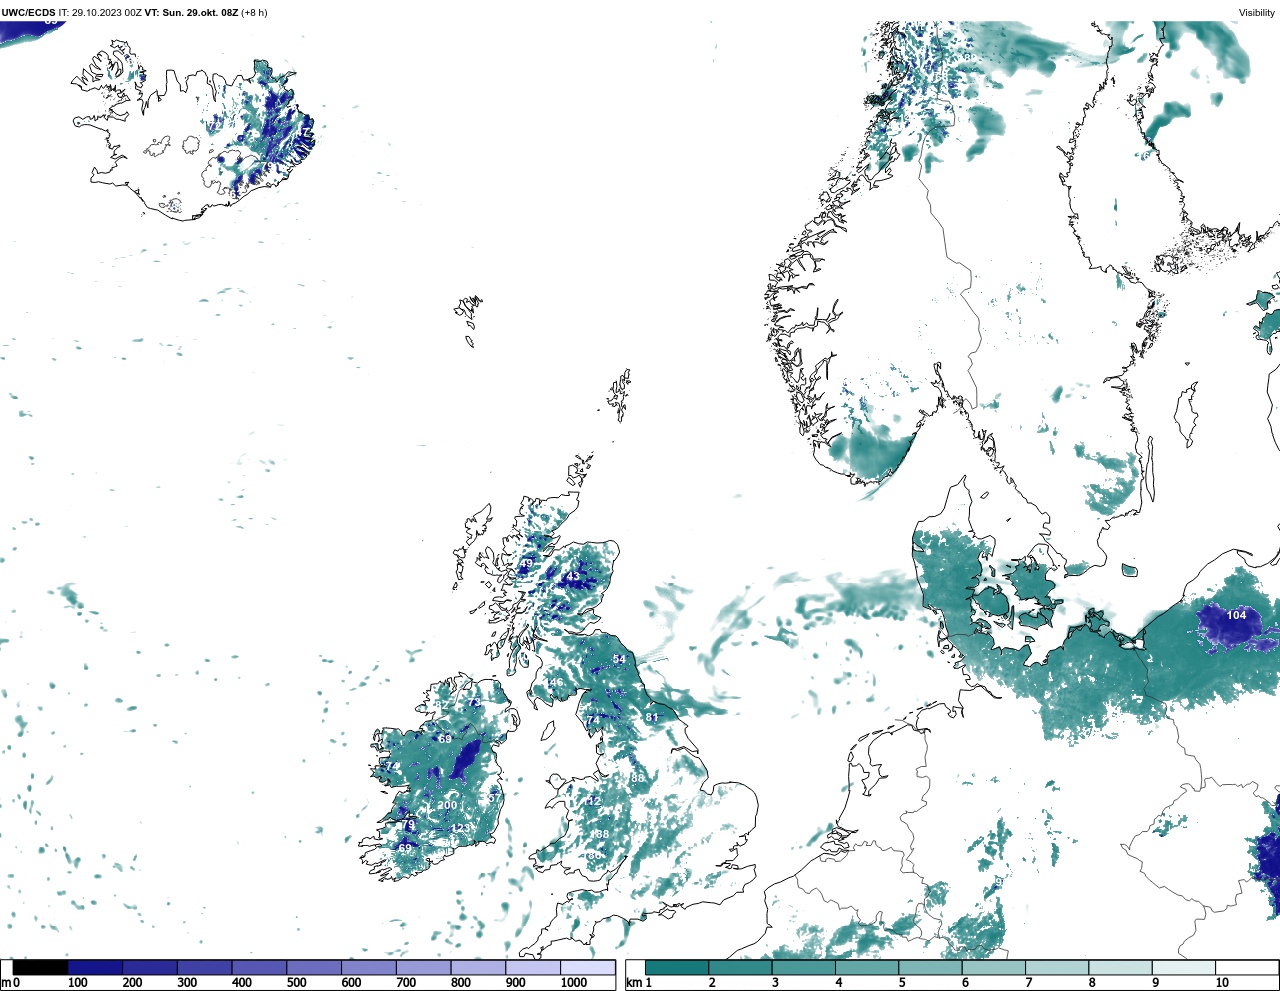Select the 300–400 m legend color swatch
Viewport: 1280px width, 991px height.
pos(204,968)
